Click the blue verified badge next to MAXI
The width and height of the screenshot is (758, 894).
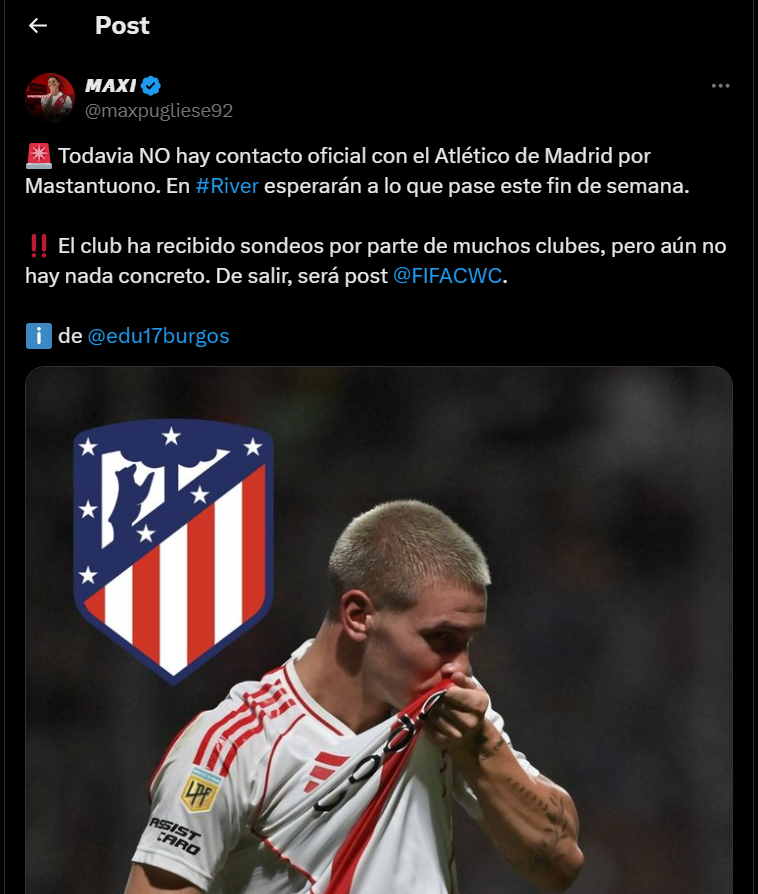click(x=151, y=86)
